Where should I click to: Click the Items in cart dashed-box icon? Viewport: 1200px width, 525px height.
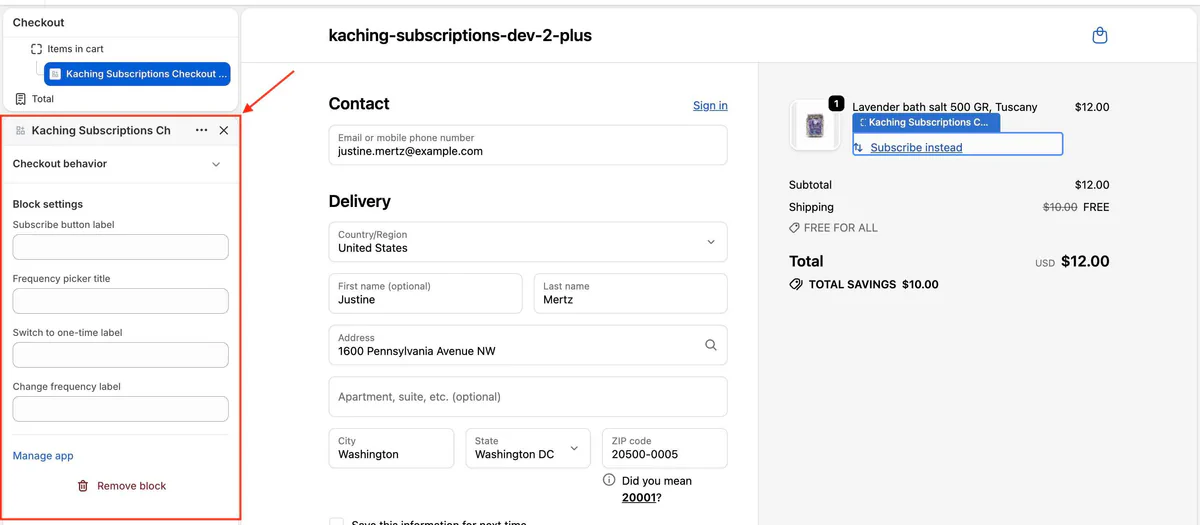pos(37,49)
